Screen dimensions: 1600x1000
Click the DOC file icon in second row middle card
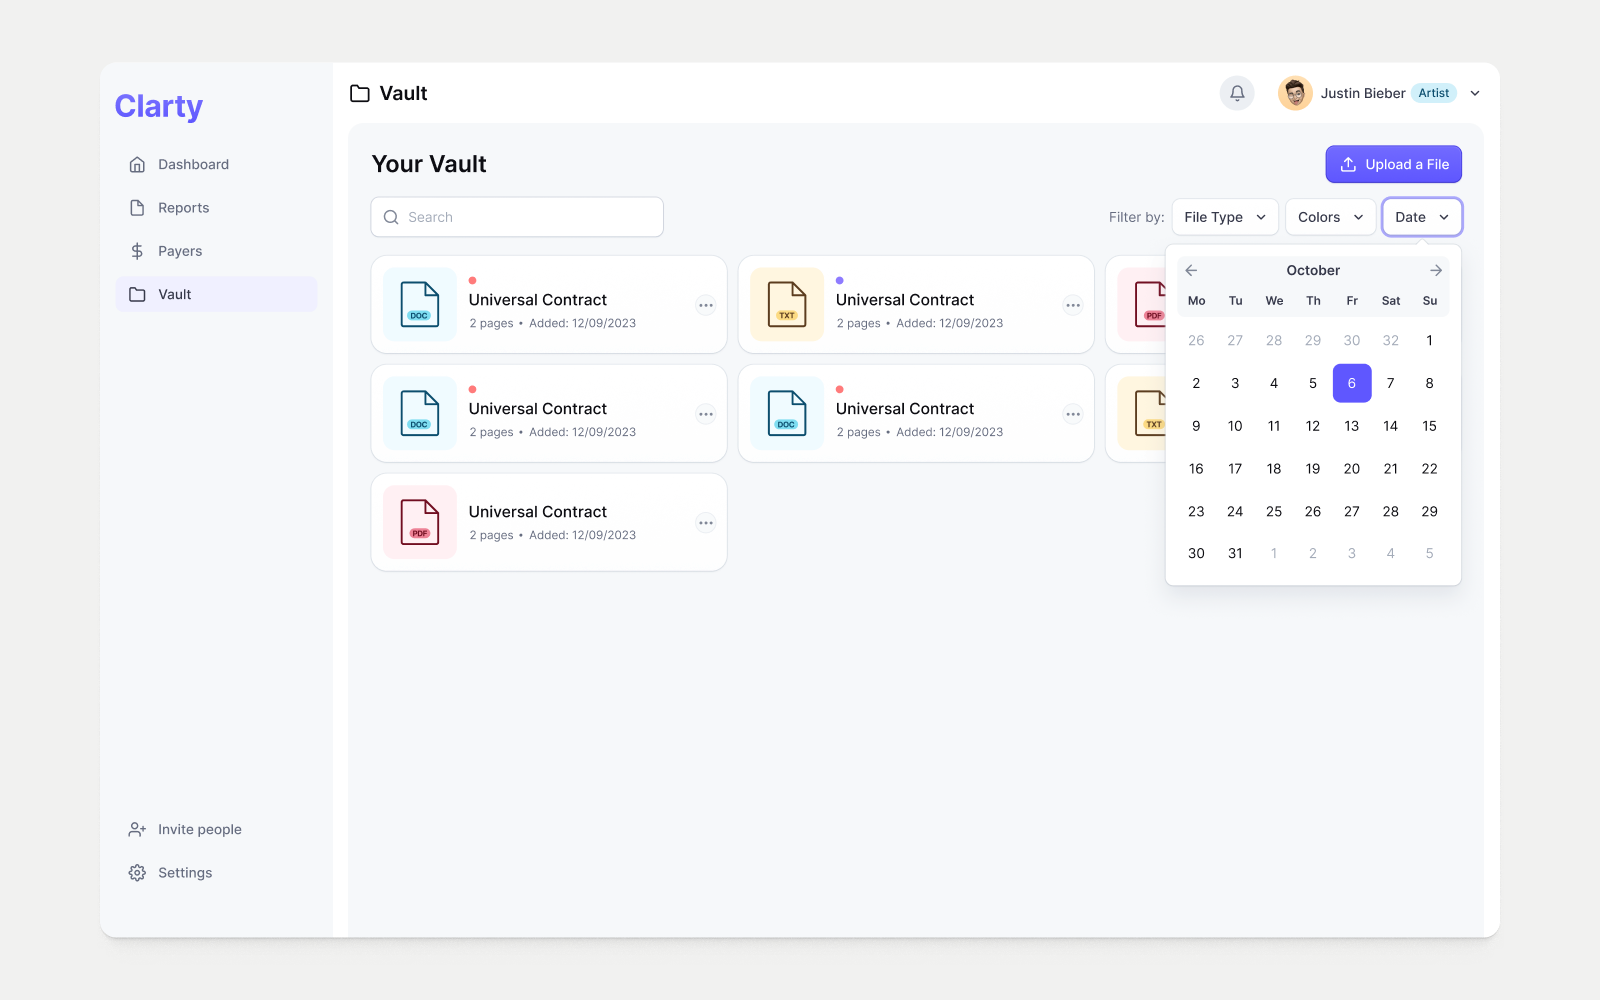[787, 413]
